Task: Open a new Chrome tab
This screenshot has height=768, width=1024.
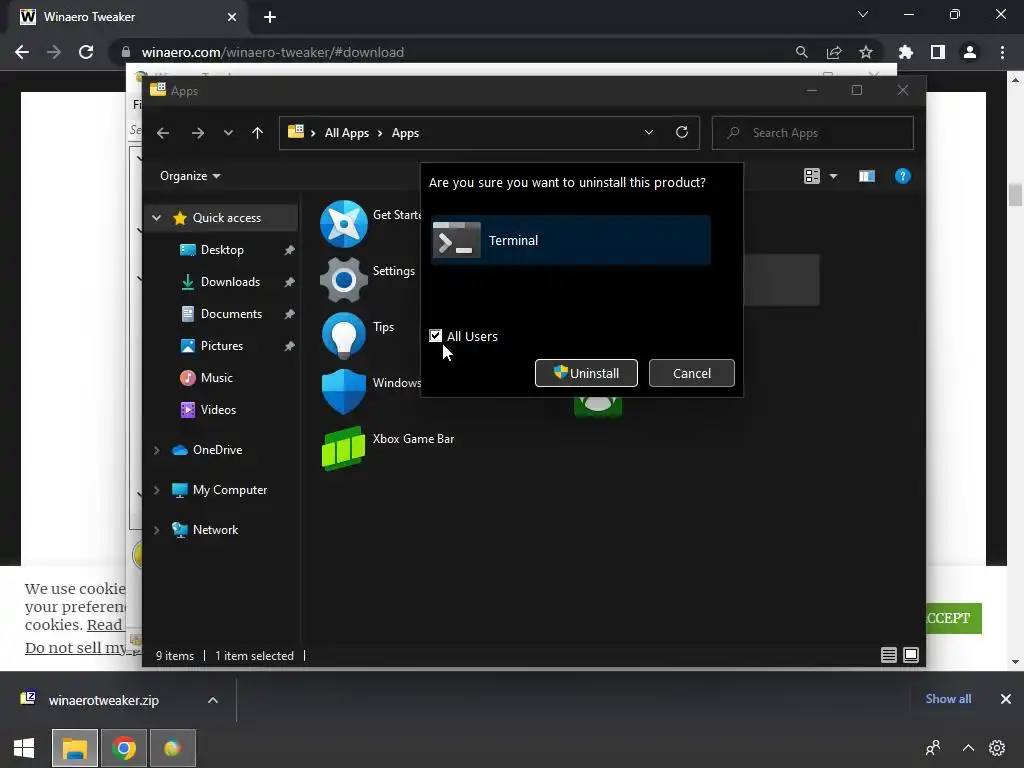Action: [x=270, y=17]
